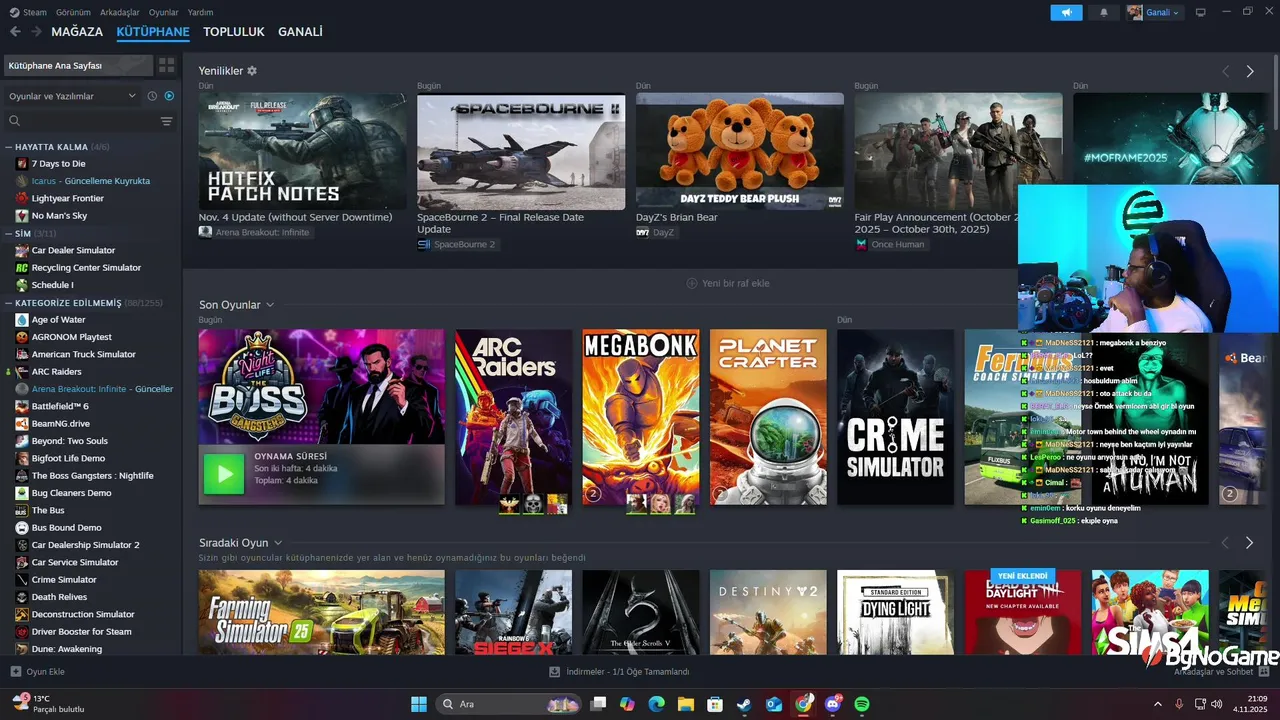Switch to TOPLULUK tab
The image size is (1280, 720).
click(x=234, y=32)
